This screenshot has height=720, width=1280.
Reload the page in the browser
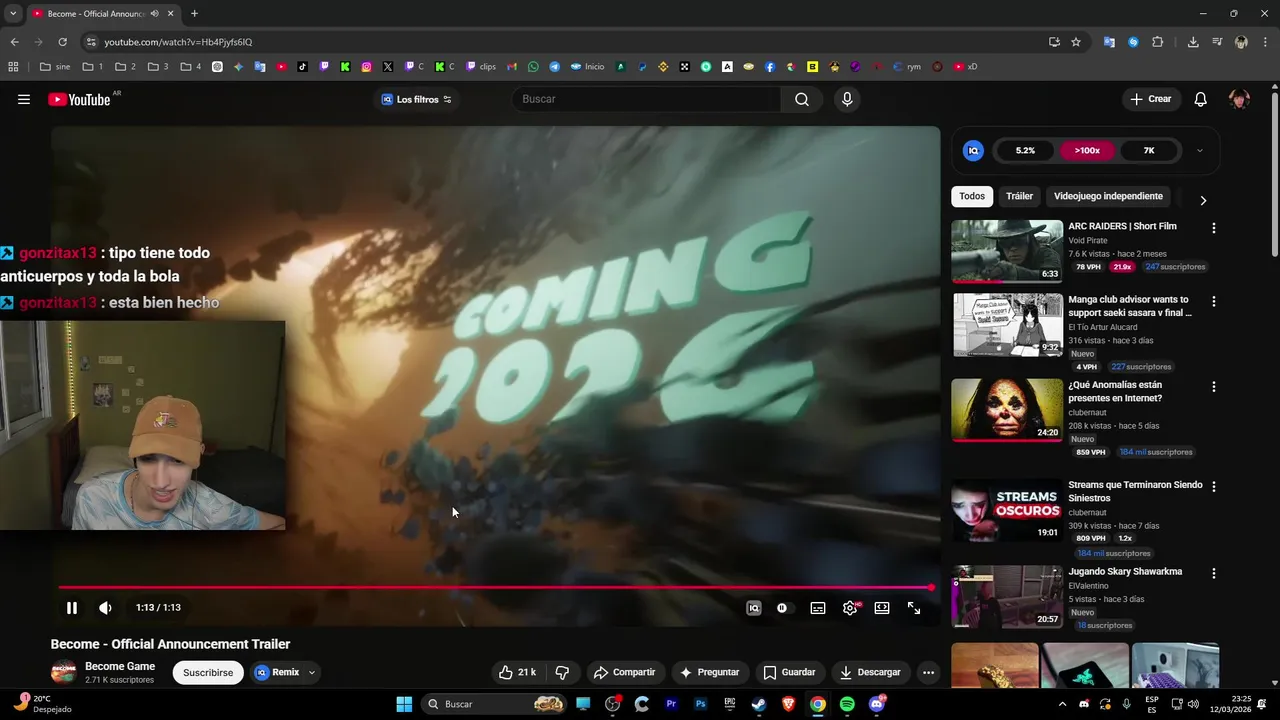tap(62, 42)
